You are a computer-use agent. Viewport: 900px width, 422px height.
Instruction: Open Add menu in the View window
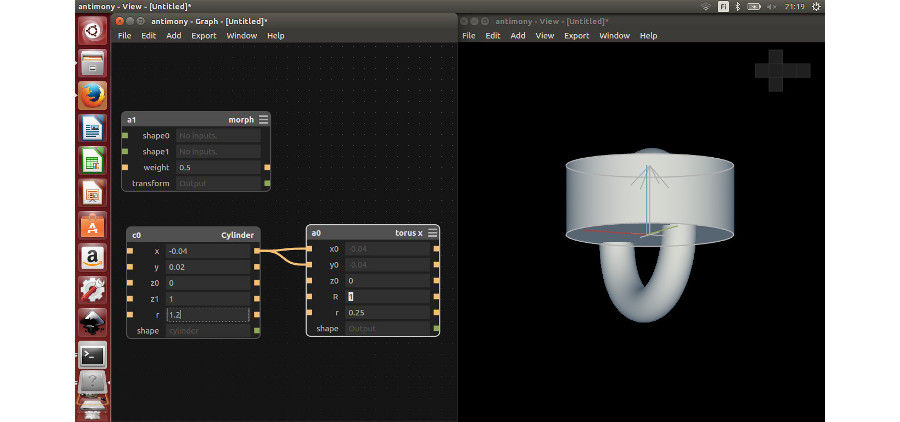518,36
